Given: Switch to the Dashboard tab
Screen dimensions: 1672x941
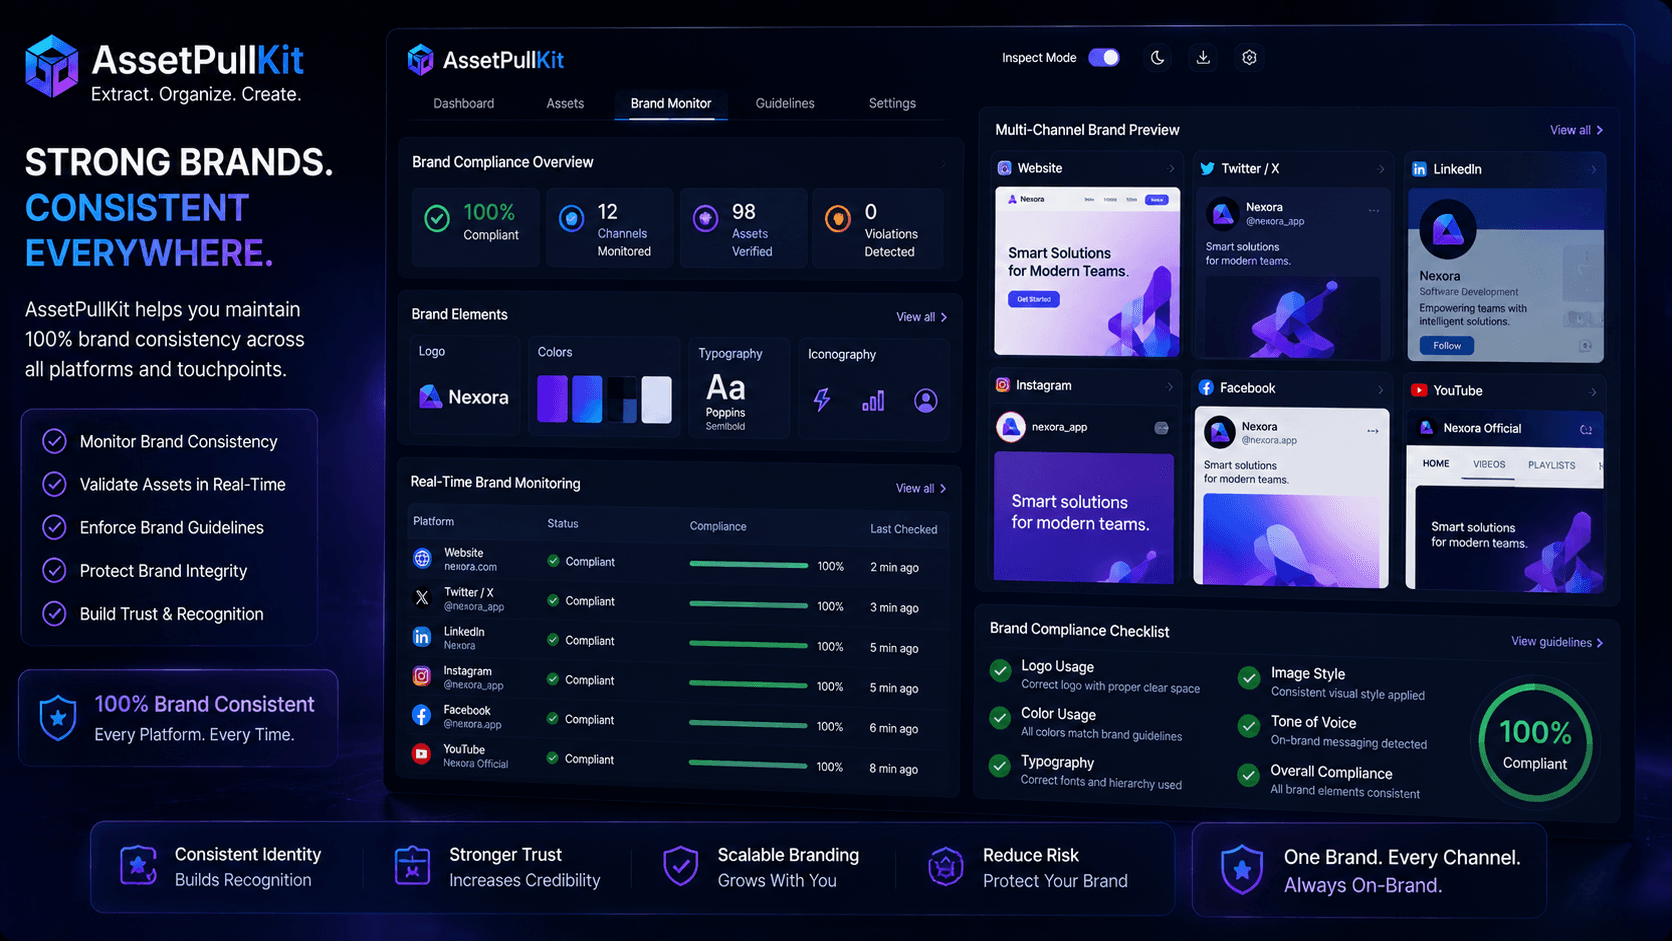Looking at the screenshot, I should (x=463, y=103).
